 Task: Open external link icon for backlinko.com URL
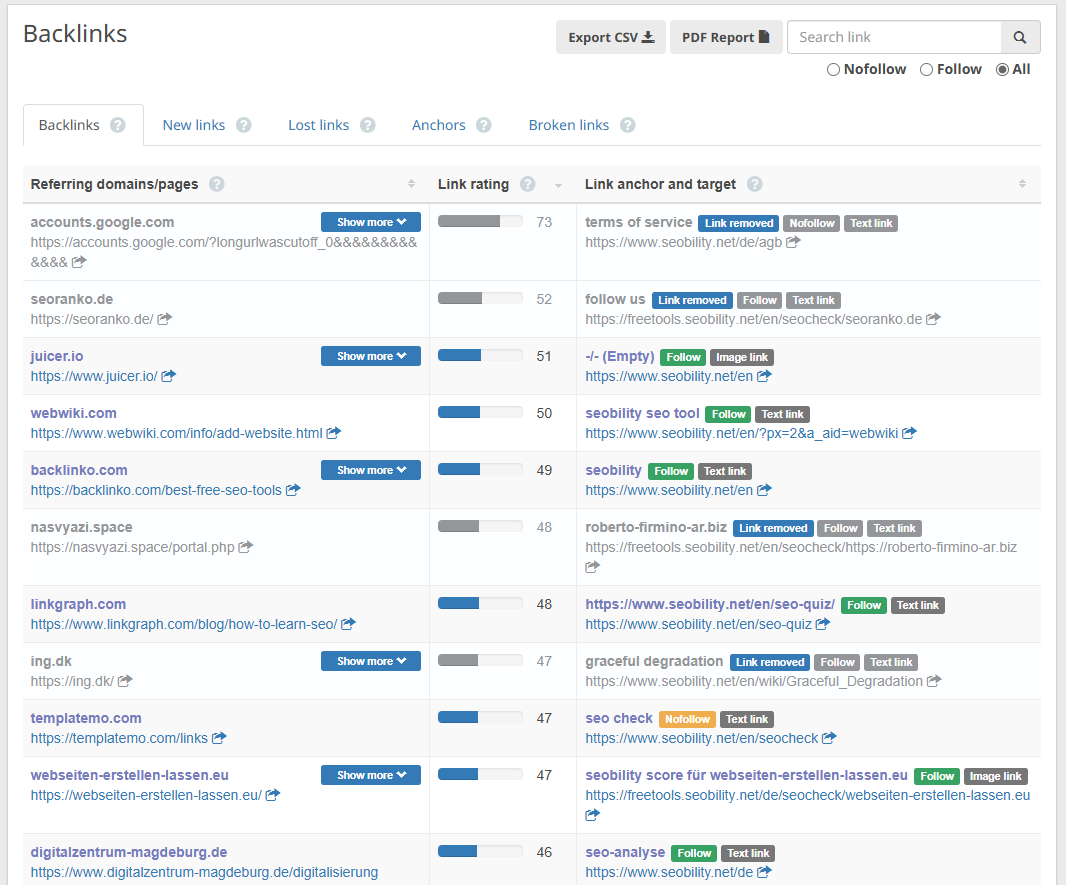coord(293,490)
